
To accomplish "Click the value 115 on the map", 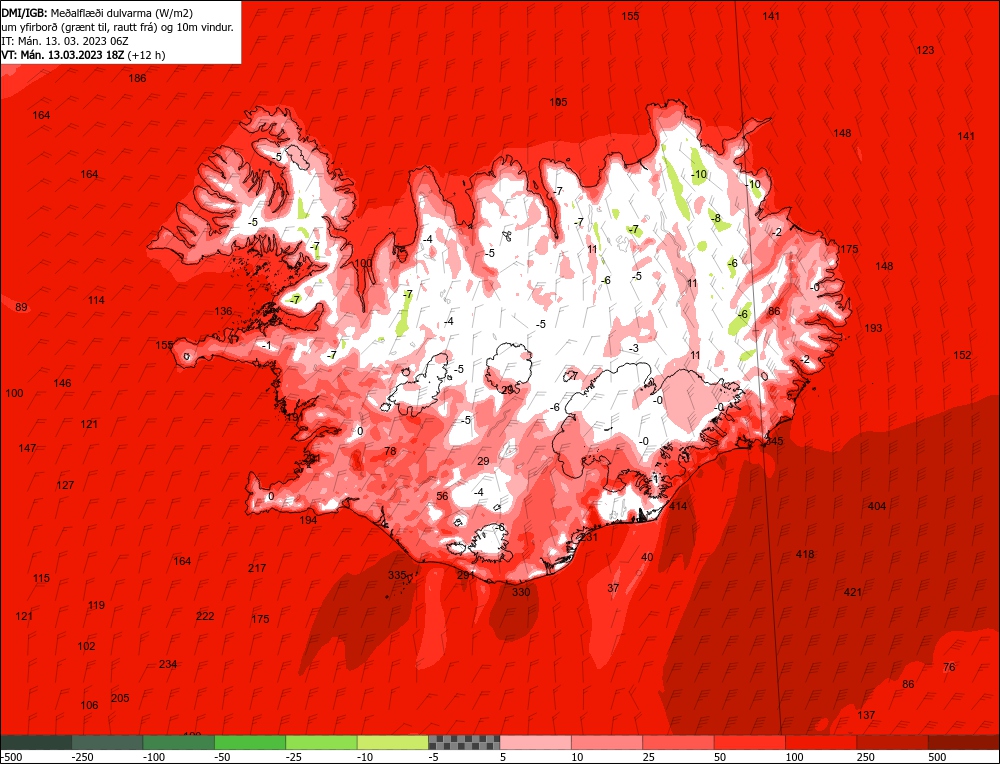I will click(41, 578).
